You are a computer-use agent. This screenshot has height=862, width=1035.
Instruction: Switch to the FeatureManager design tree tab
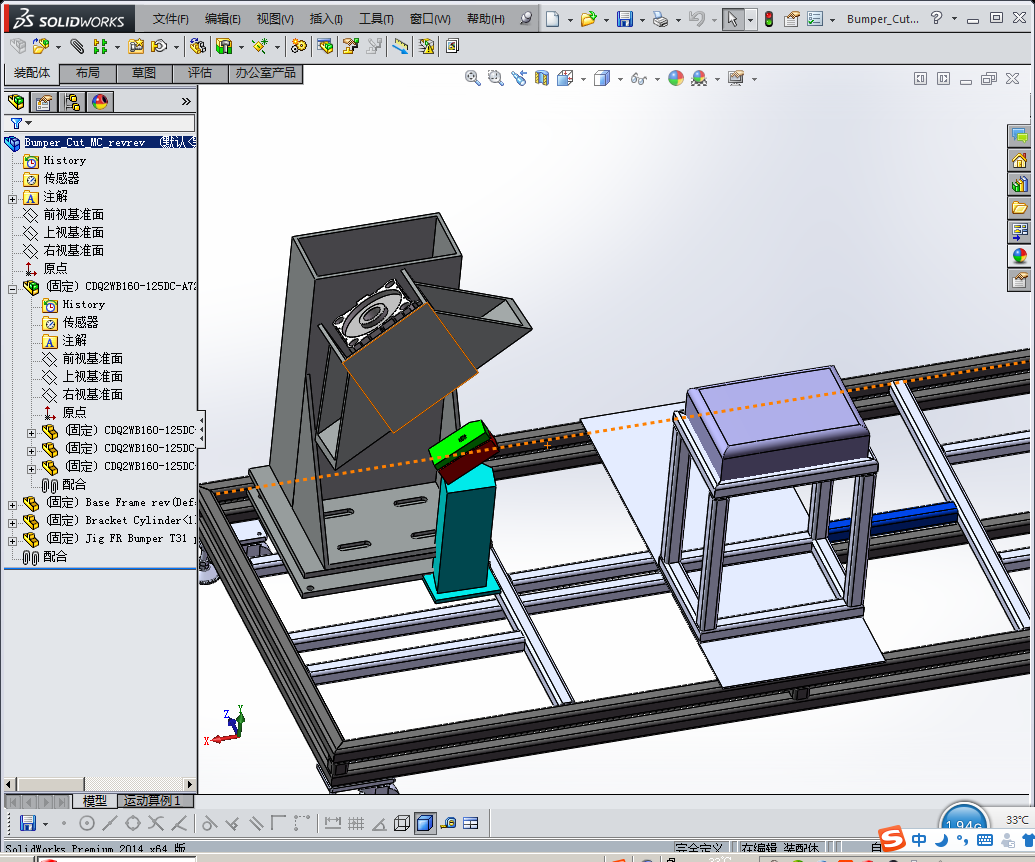pos(17,102)
